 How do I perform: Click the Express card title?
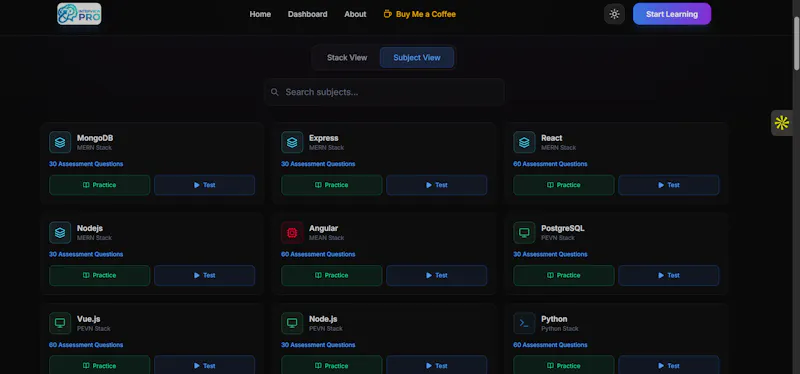point(323,138)
